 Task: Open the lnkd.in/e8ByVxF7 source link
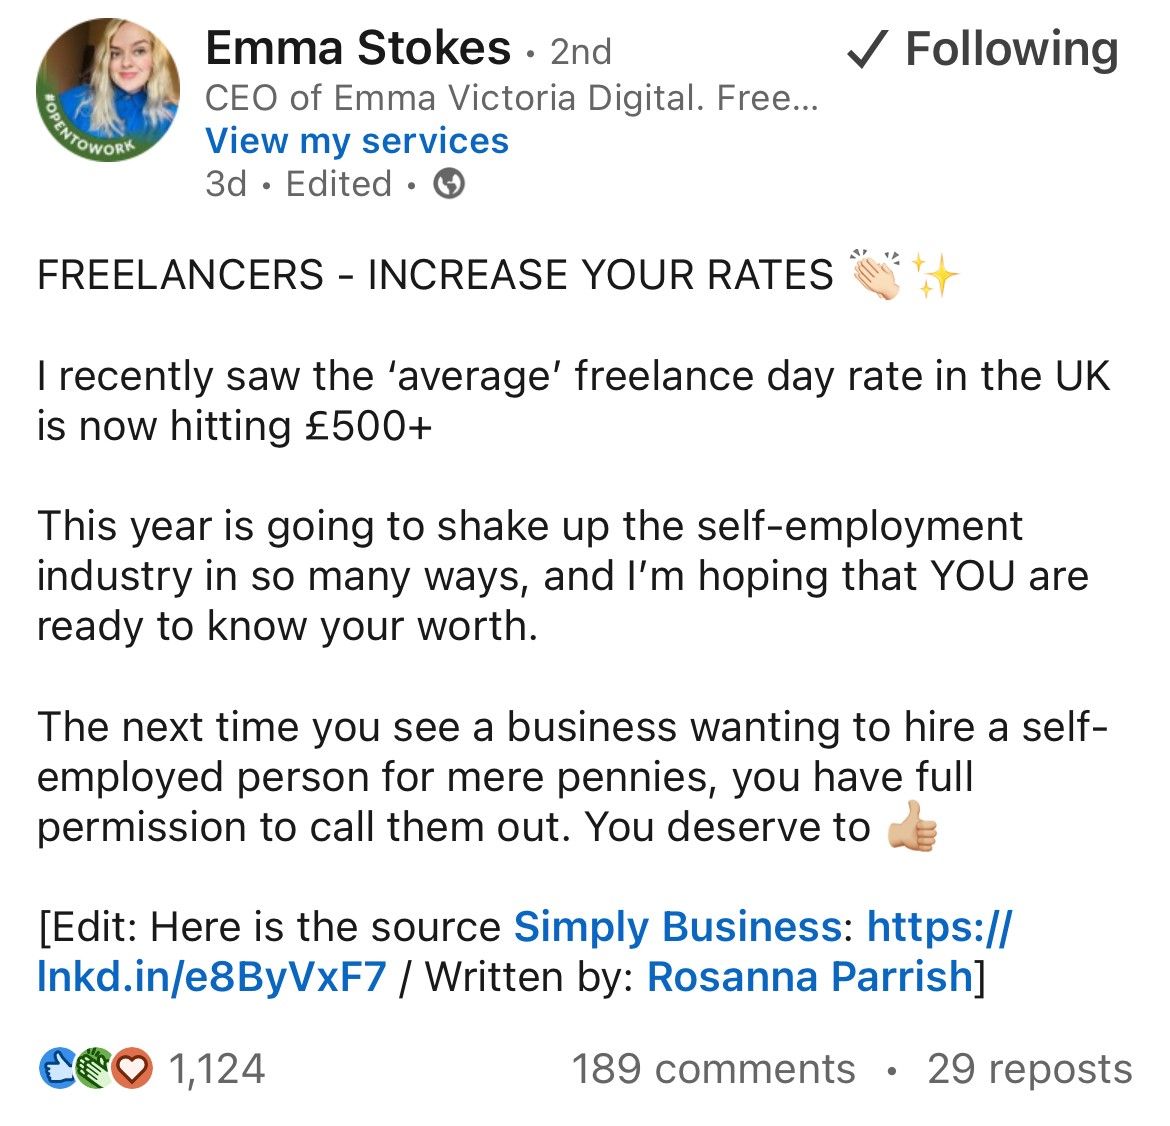coord(525,952)
